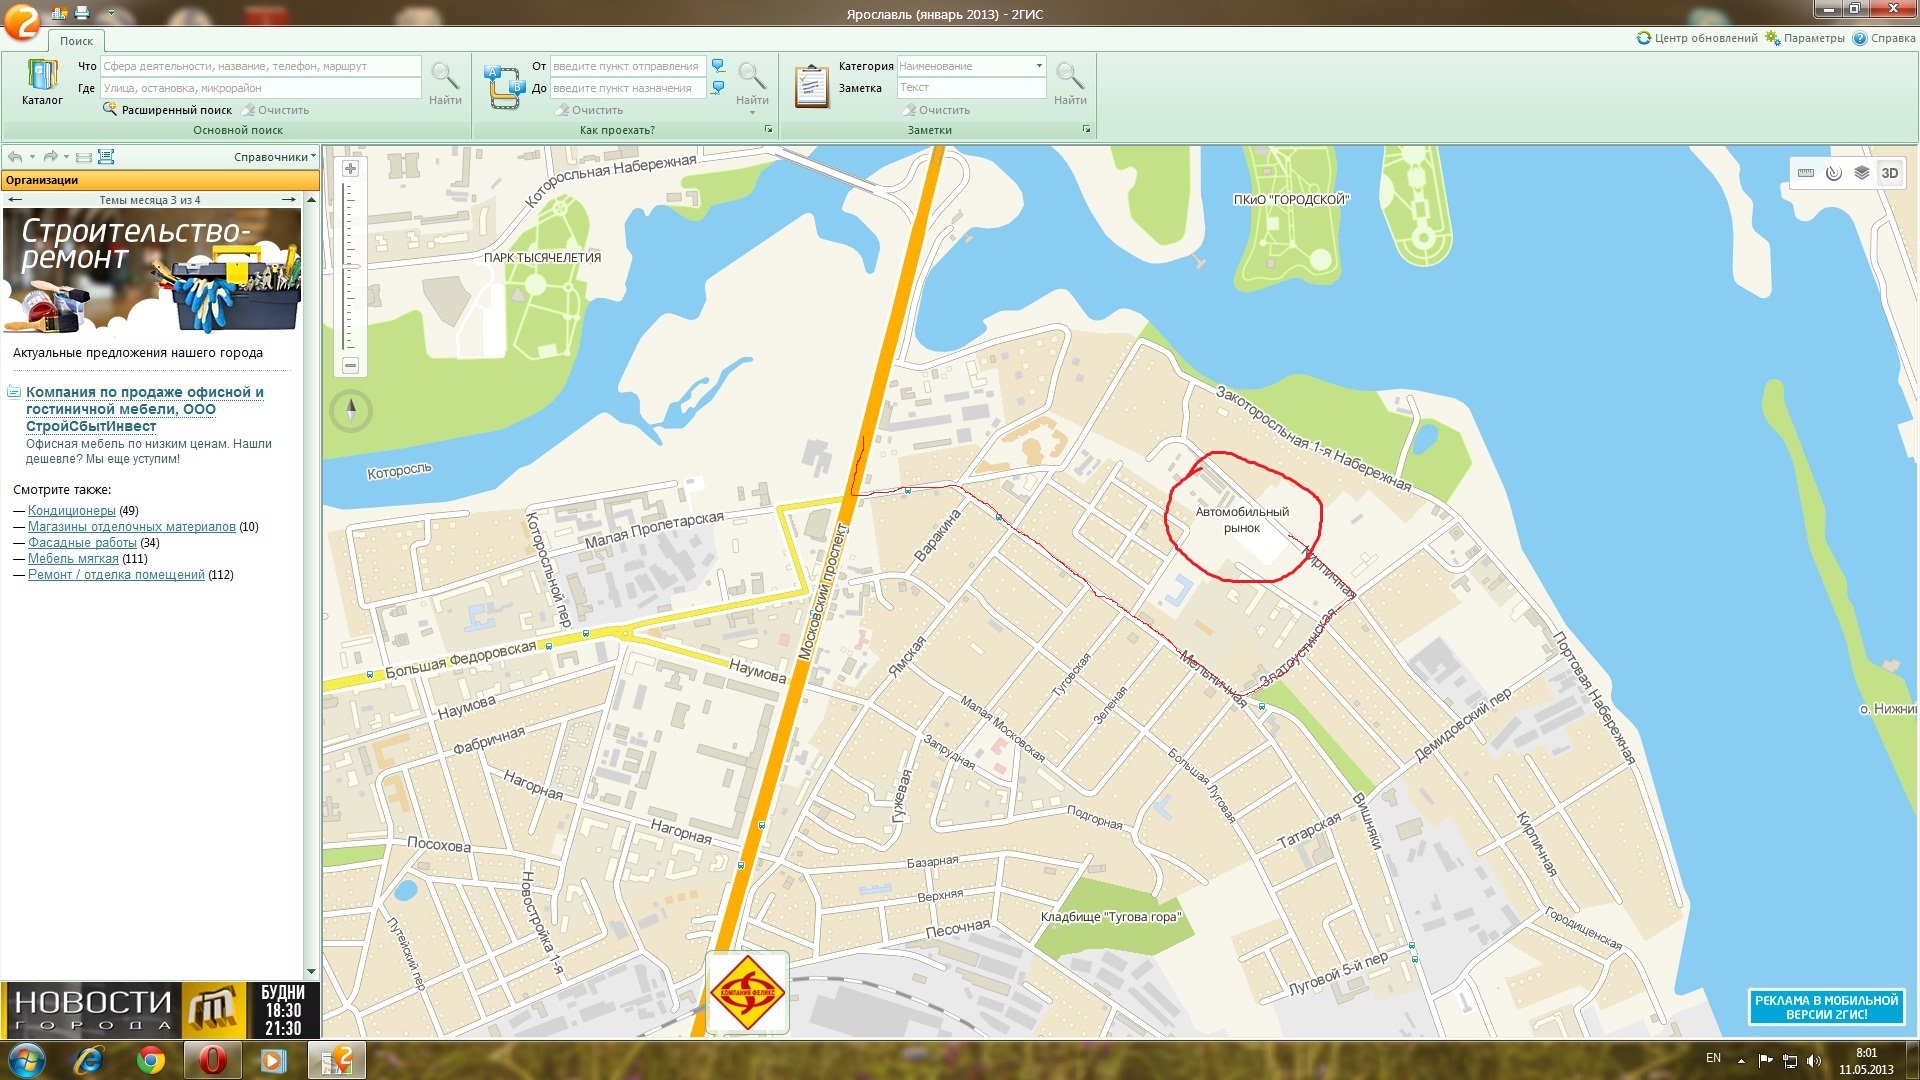Open dropdown arrow under route Найти button

(752, 113)
